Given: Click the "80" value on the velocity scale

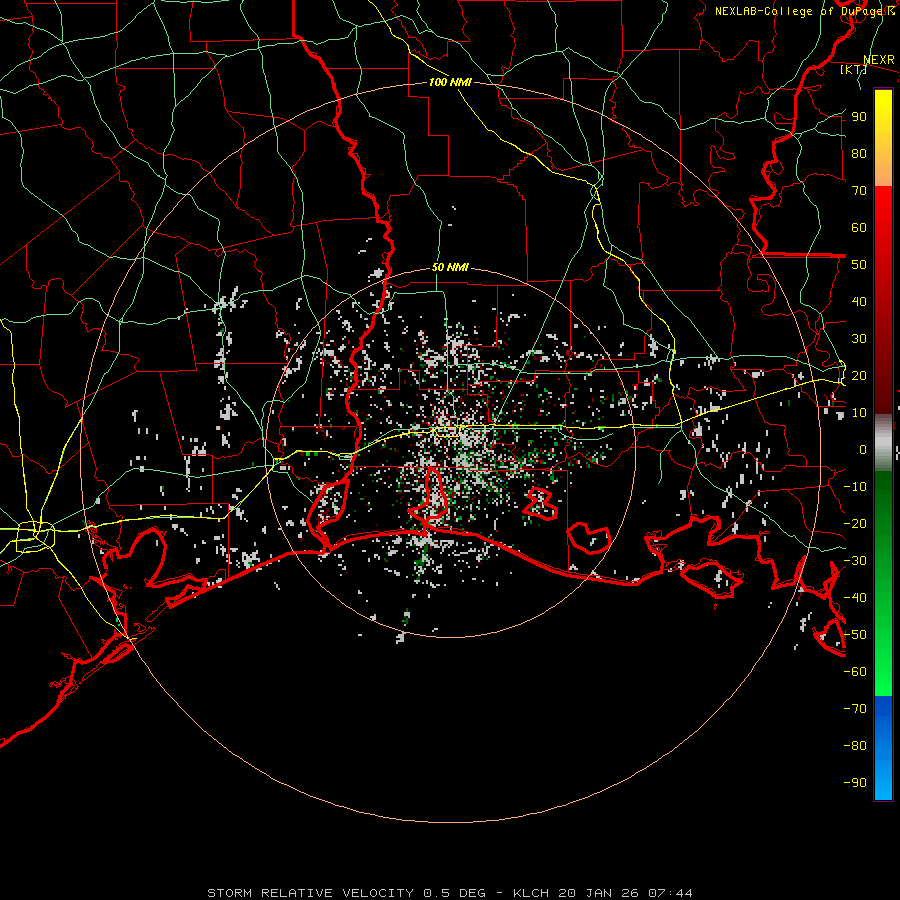Looking at the screenshot, I should point(859,154).
